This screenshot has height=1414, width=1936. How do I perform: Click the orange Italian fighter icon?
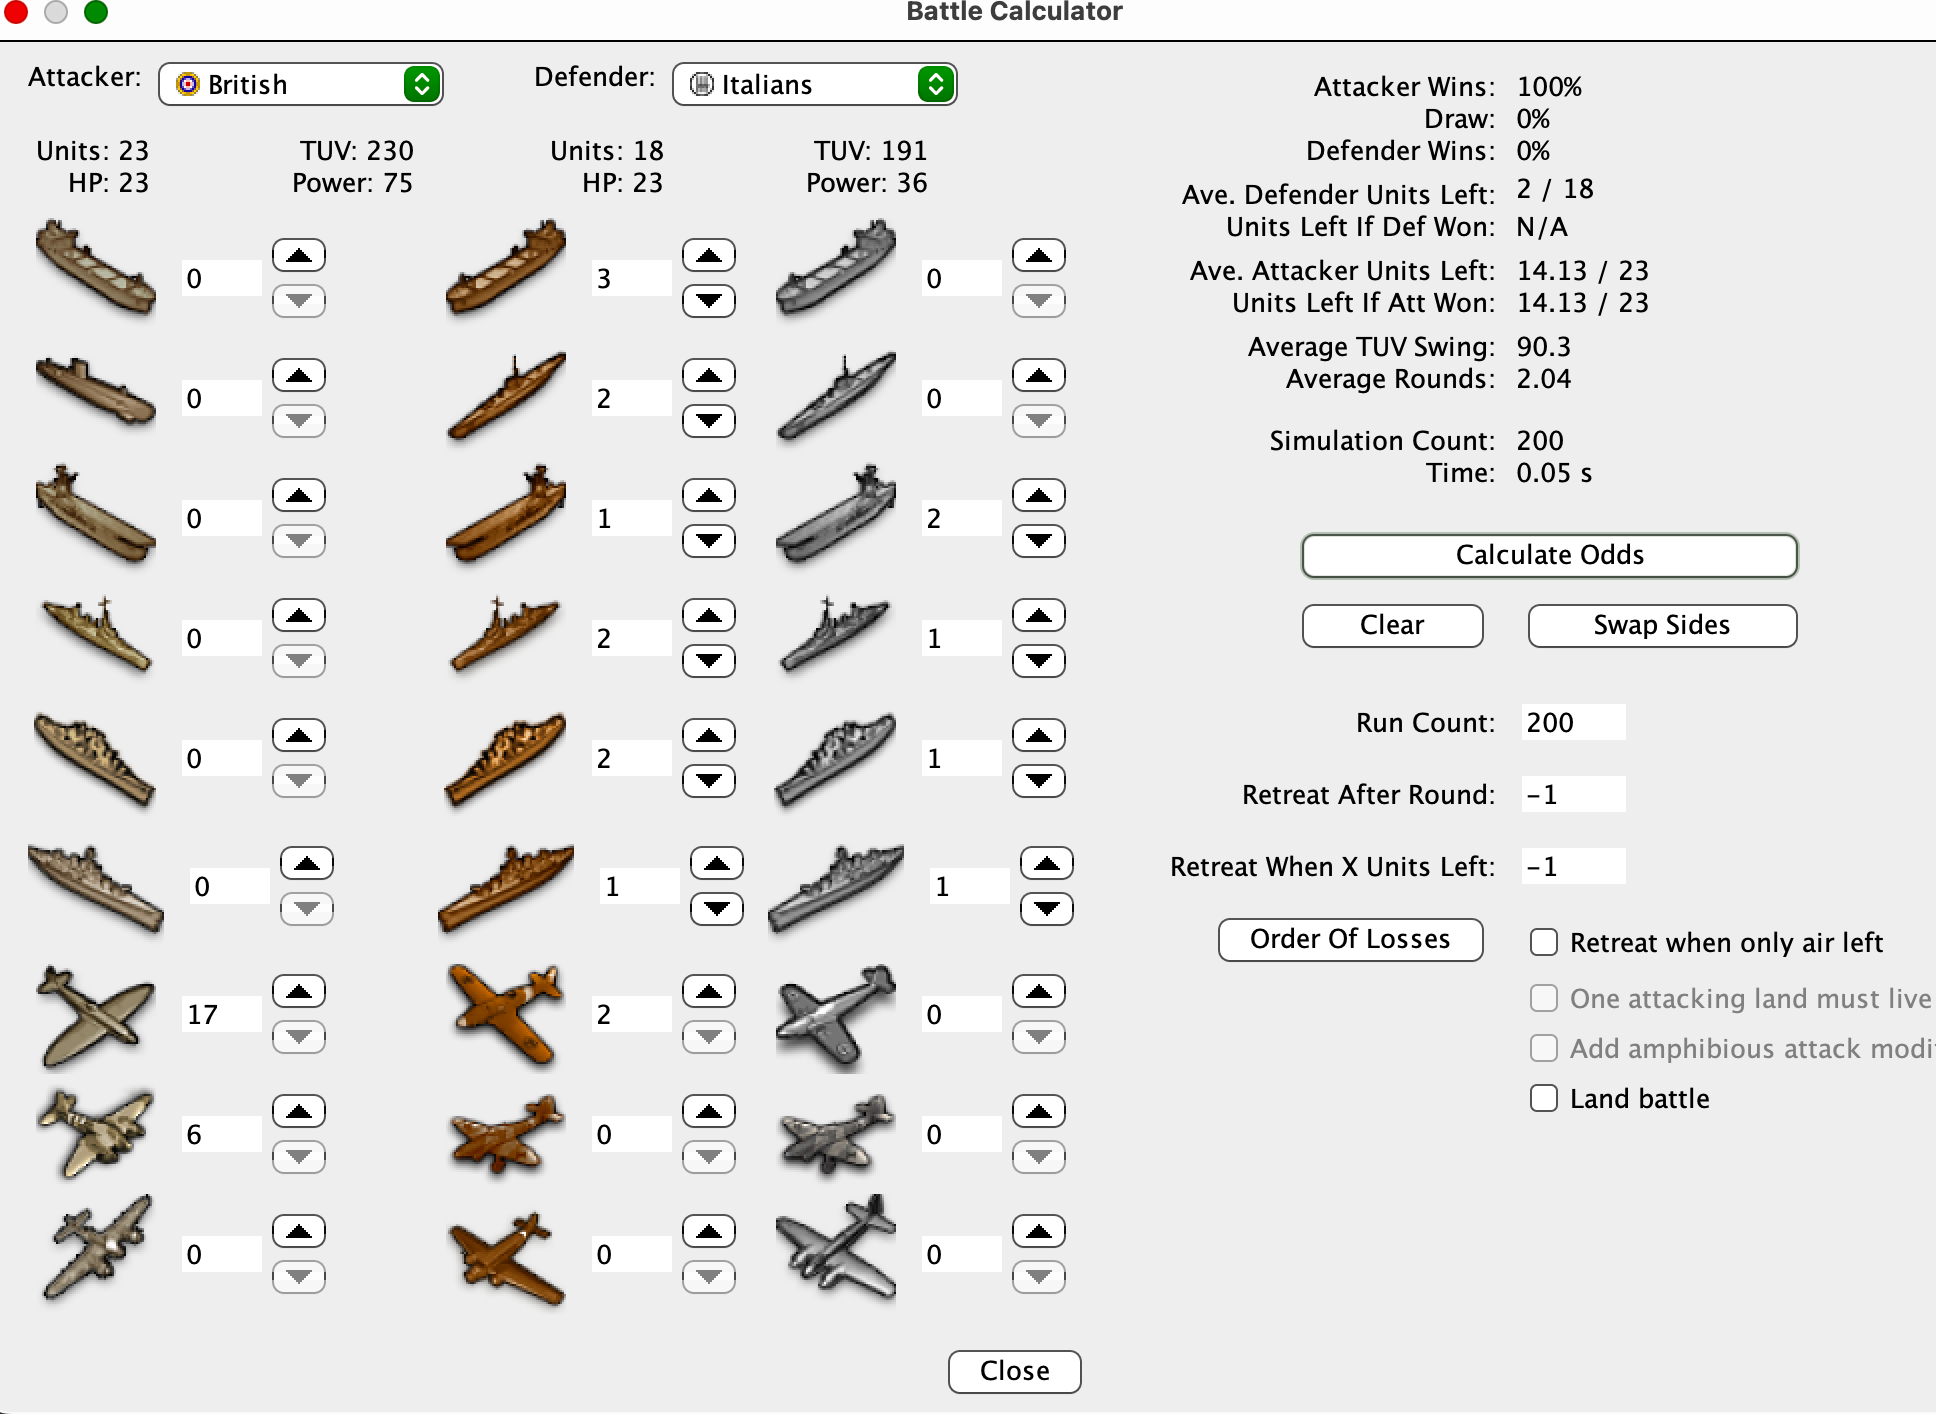pos(505,1014)
